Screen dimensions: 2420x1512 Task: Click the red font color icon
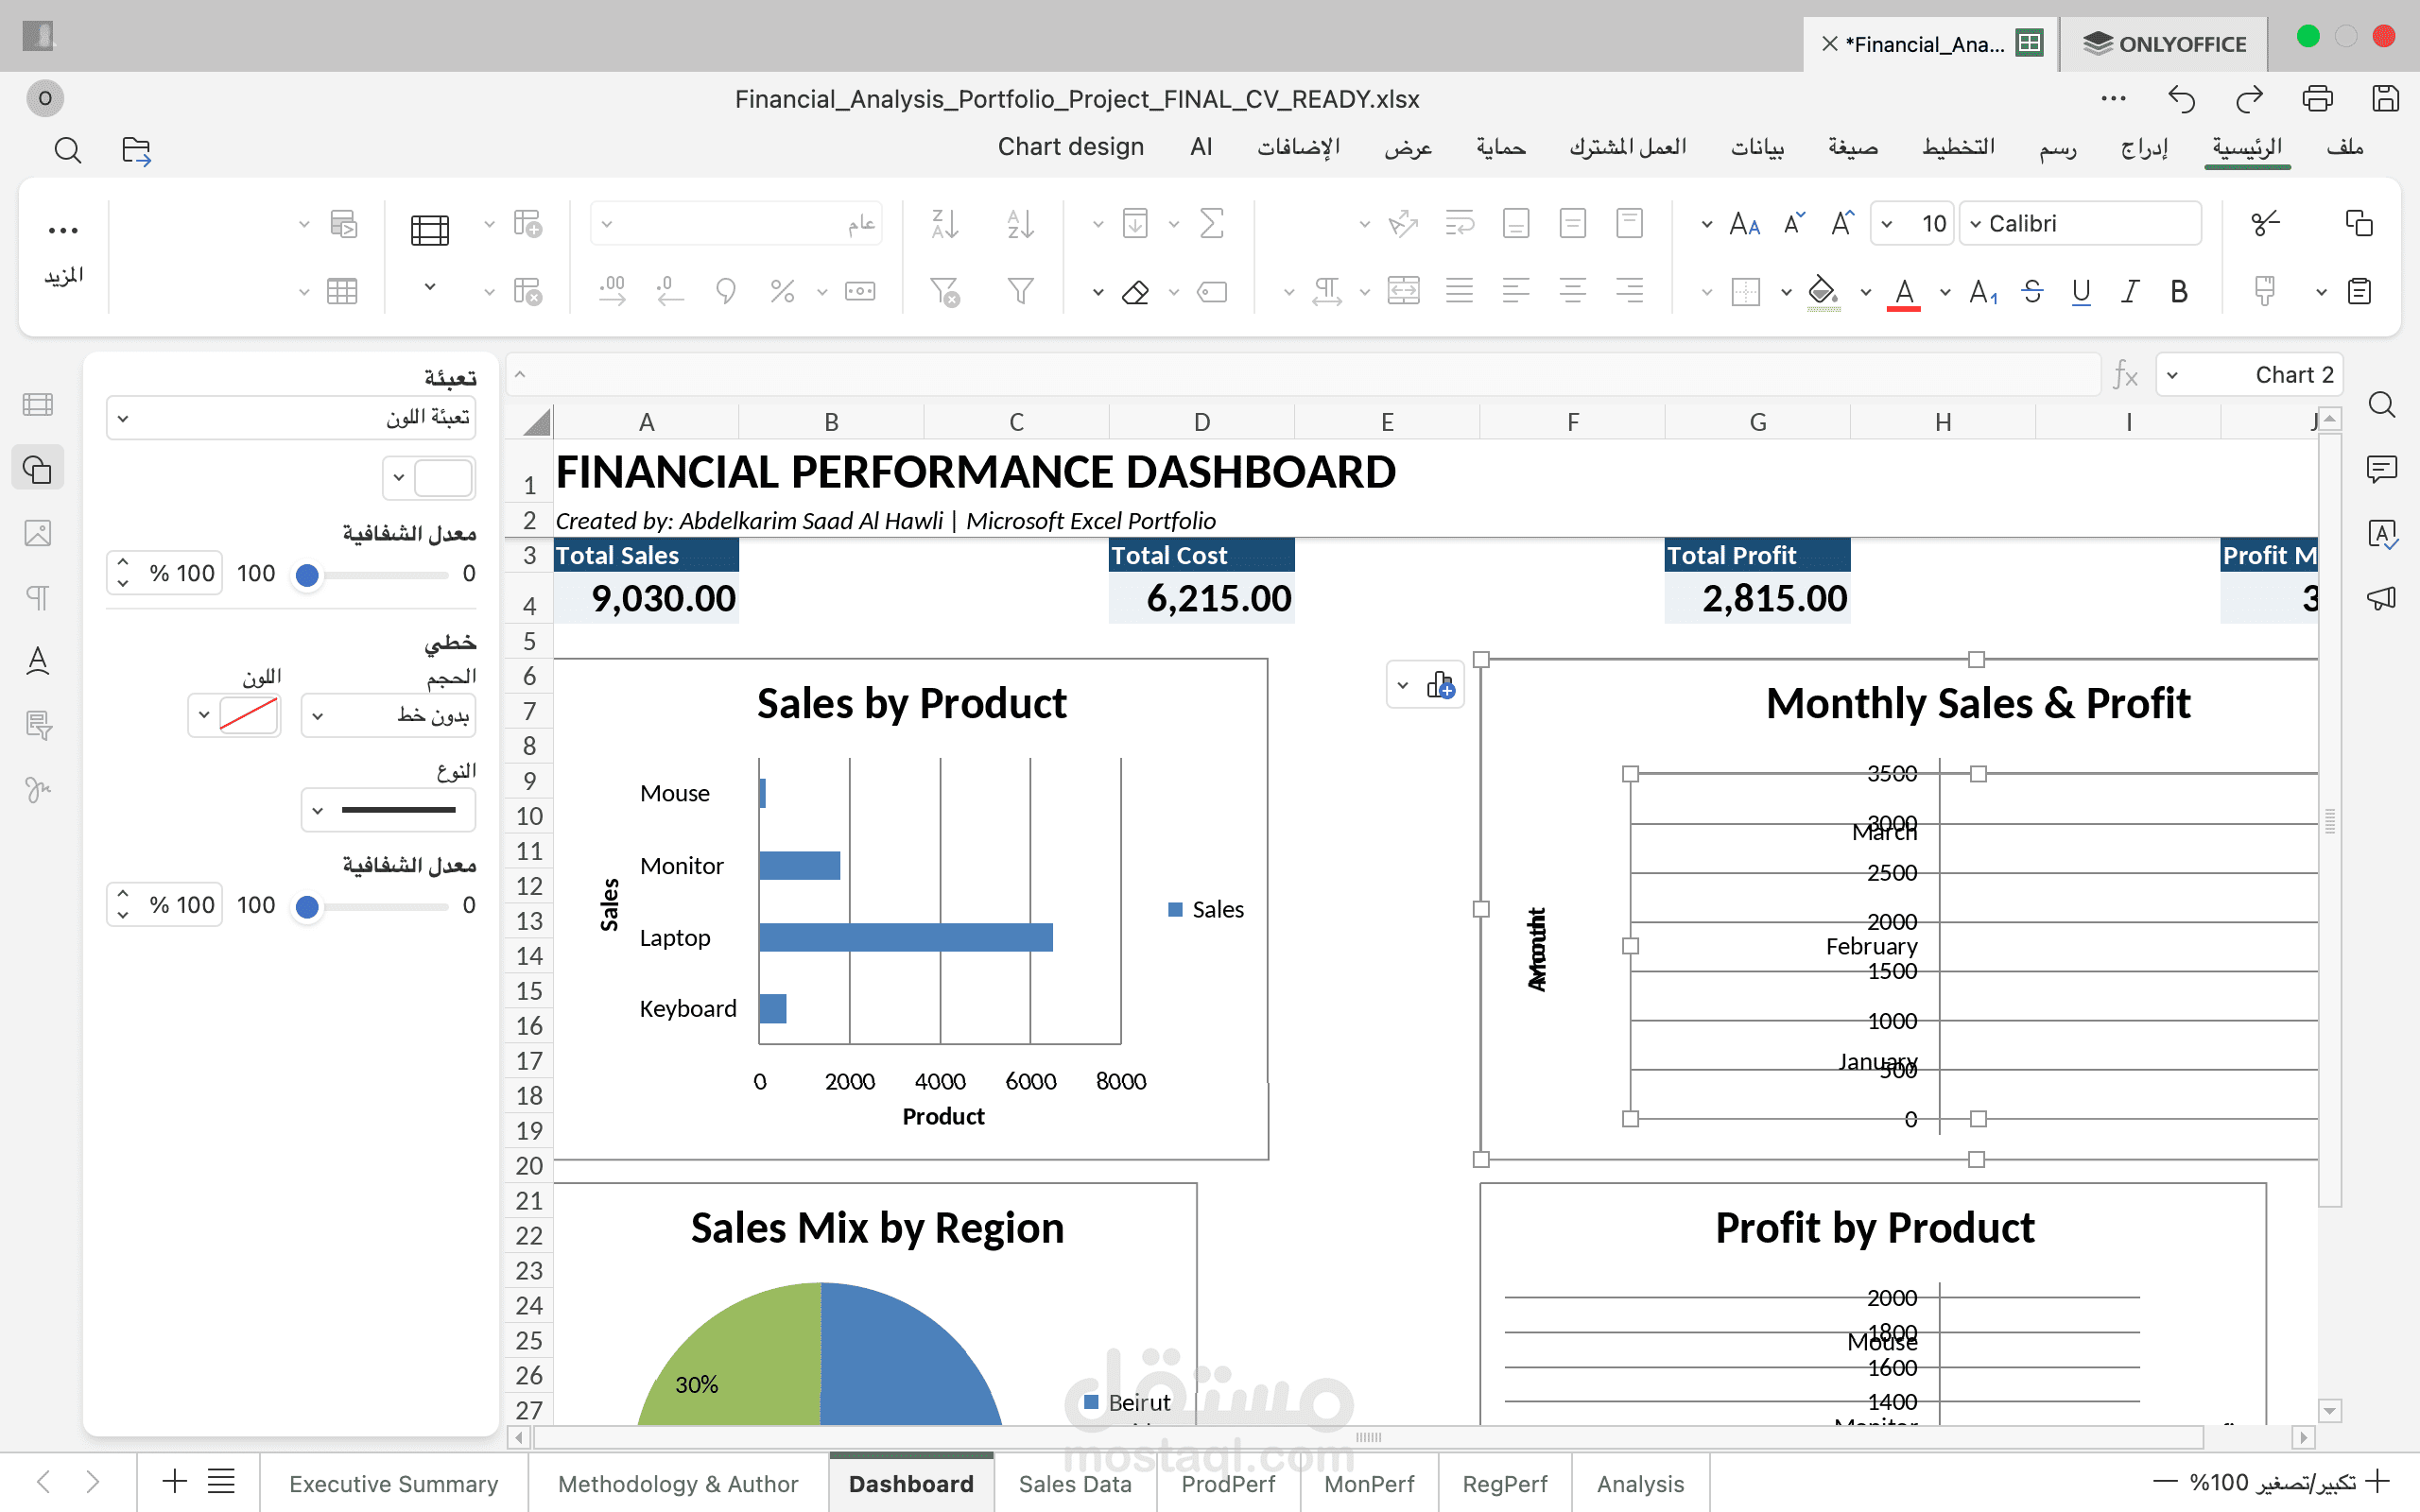tap(1904, 293)
